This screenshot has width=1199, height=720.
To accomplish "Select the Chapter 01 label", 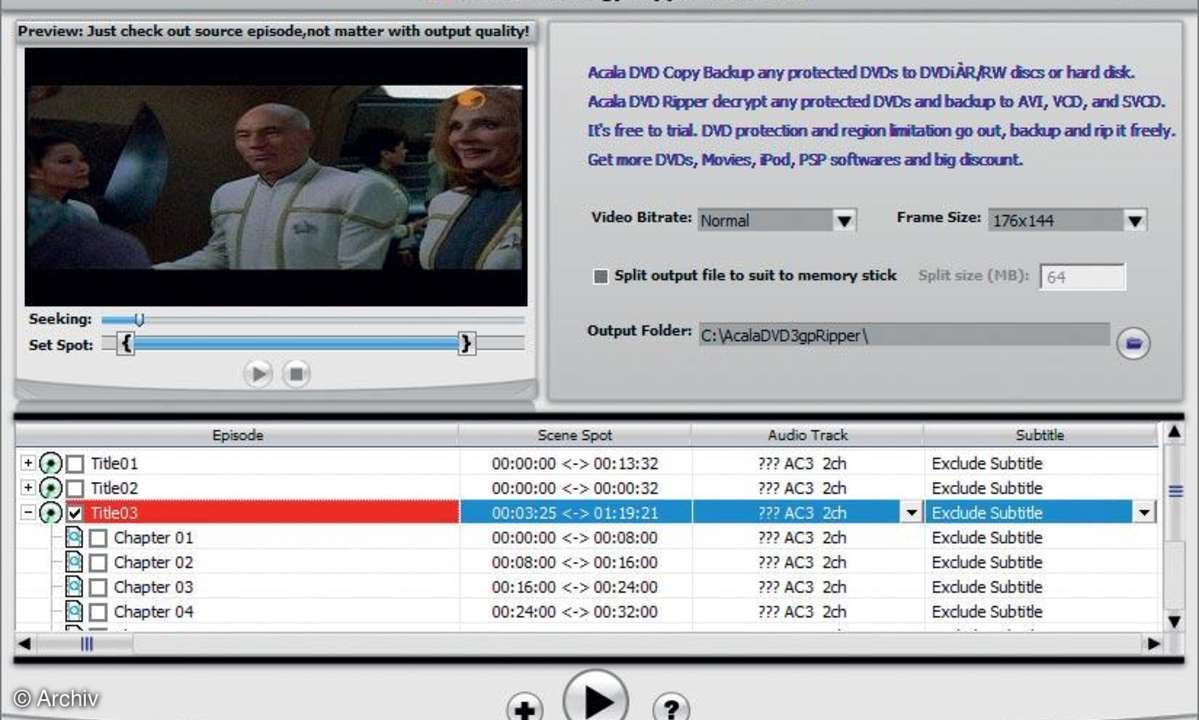I will [x=153, y=538].
